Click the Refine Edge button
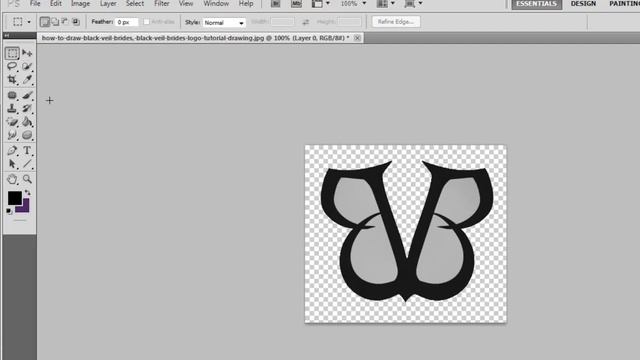The height and width of the screenshot is (360, 640). (x=396, y=22)
